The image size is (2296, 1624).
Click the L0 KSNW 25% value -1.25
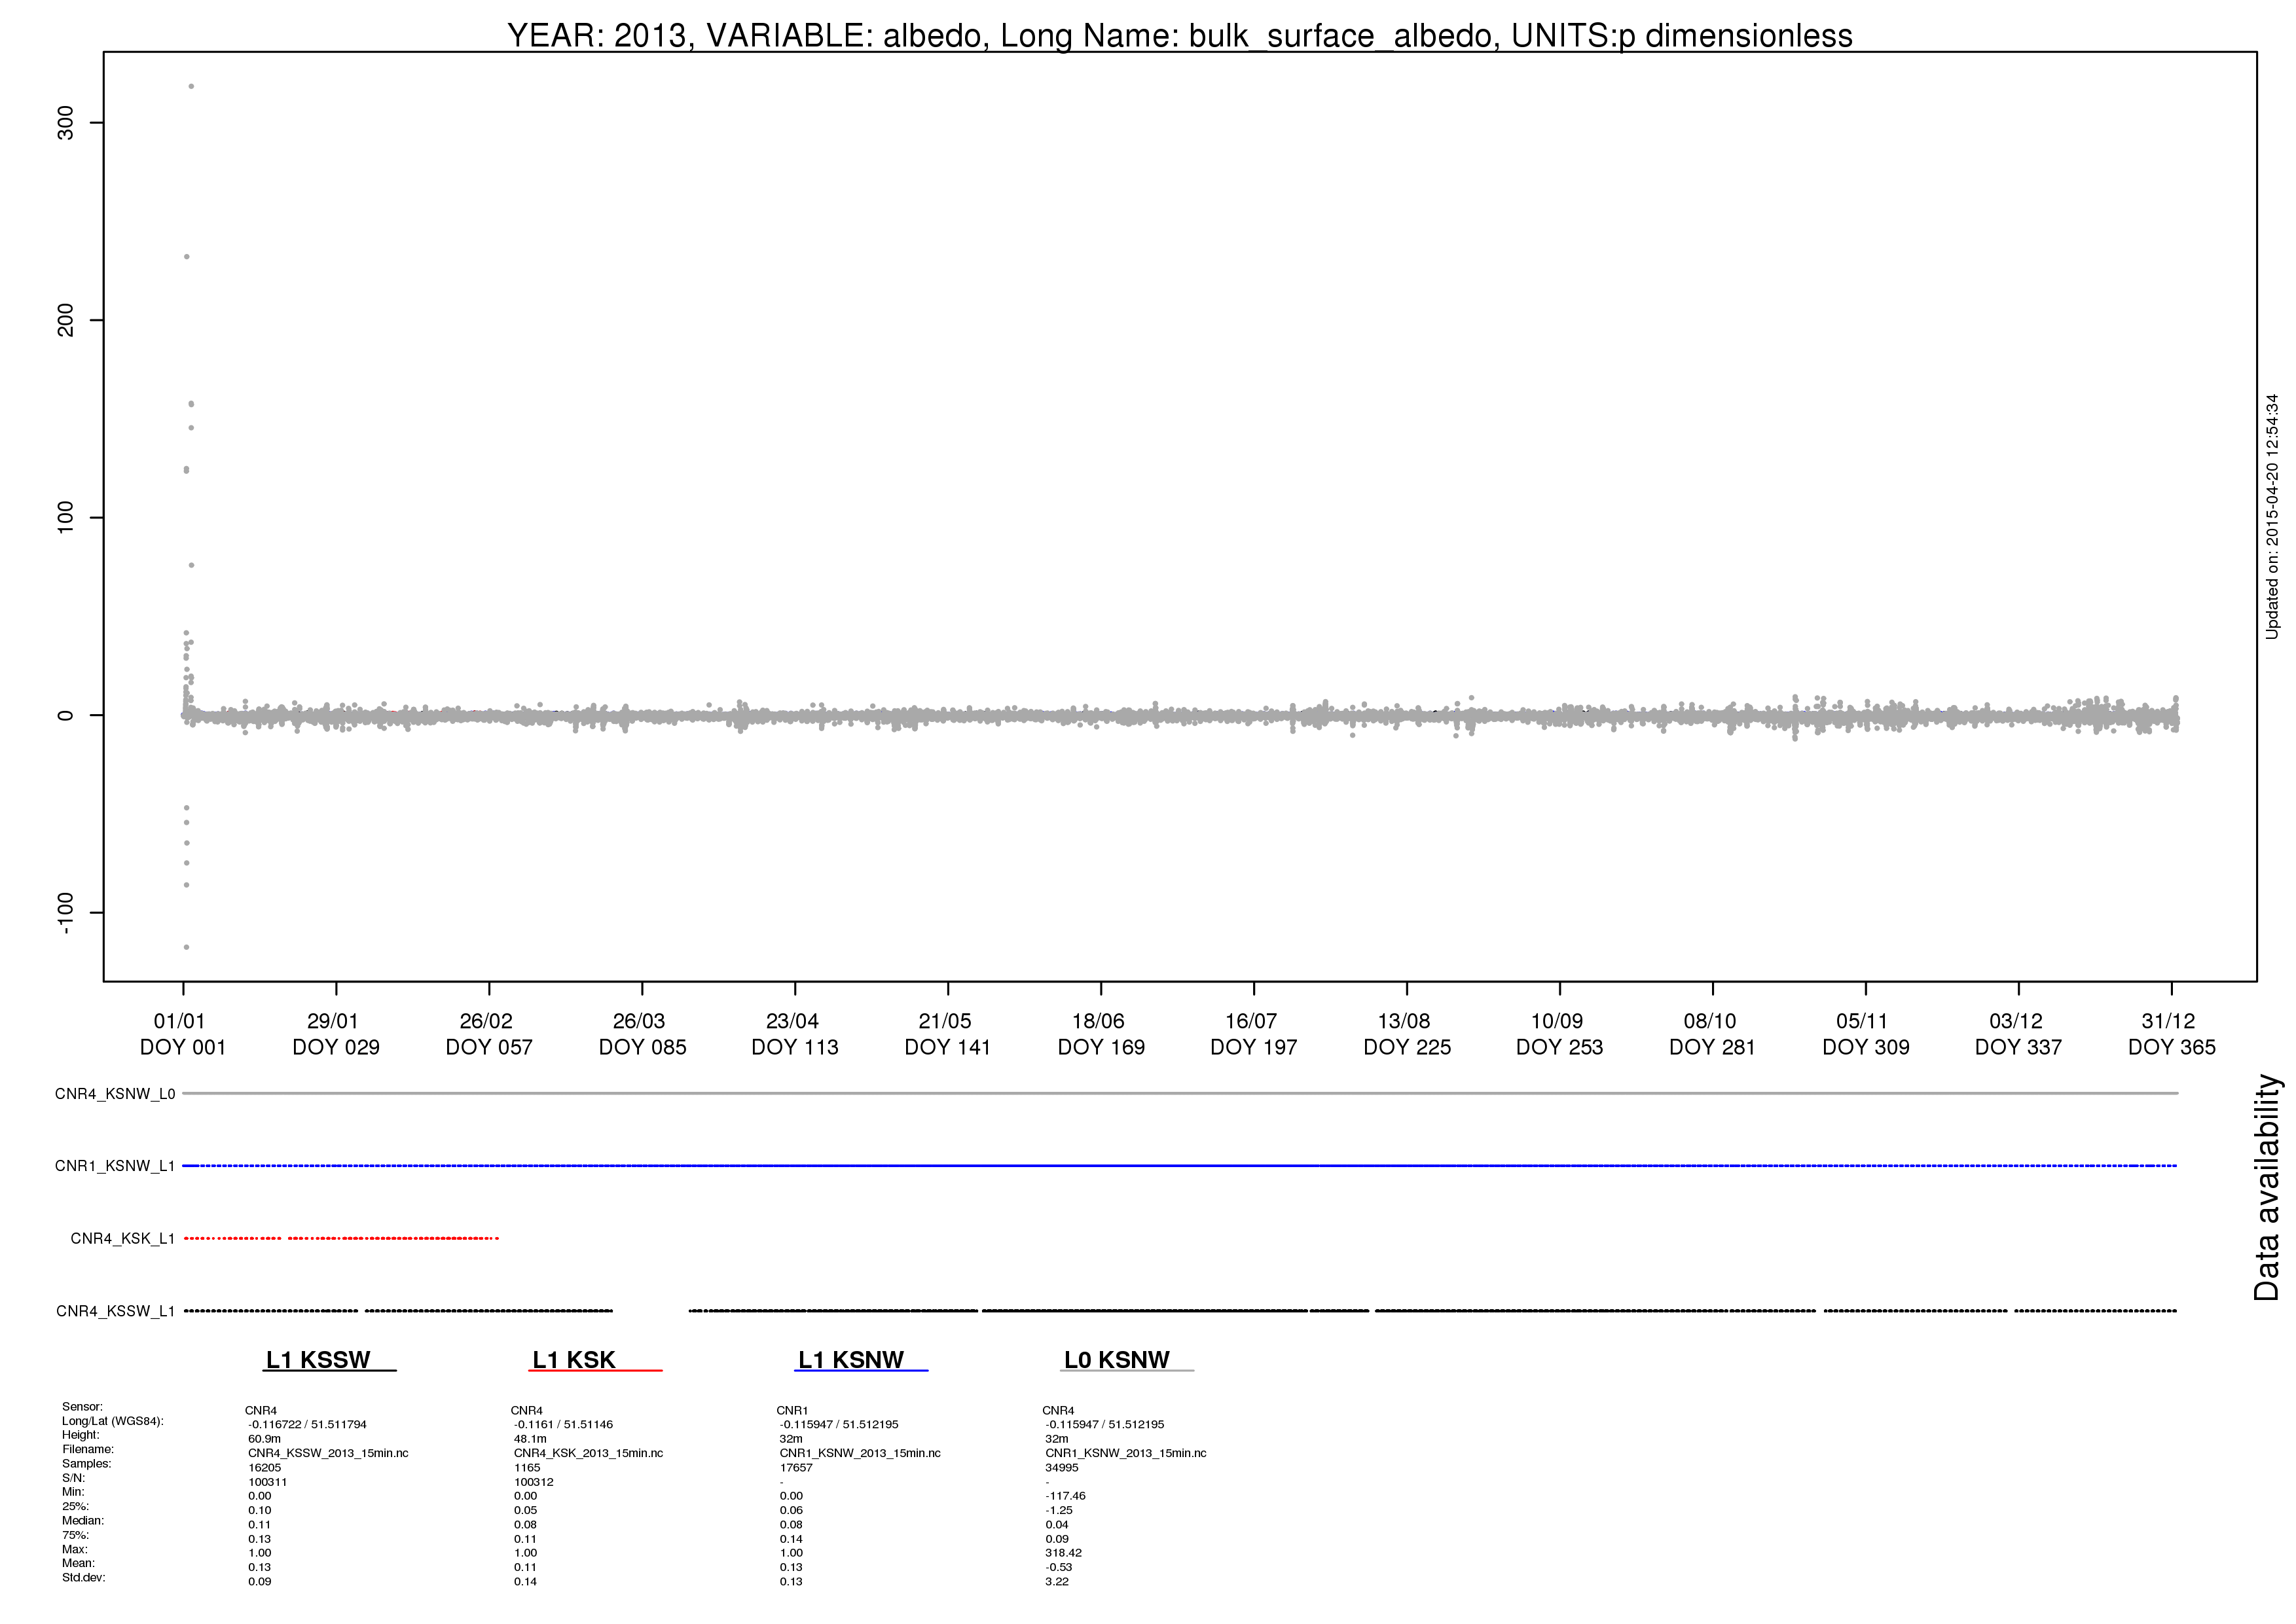click(x=1059, y=1510)
